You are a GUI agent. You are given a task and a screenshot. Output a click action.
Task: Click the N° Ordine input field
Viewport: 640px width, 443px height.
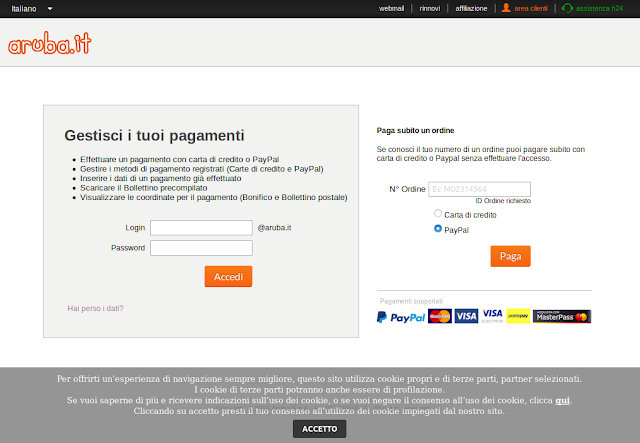coord(479,189)
